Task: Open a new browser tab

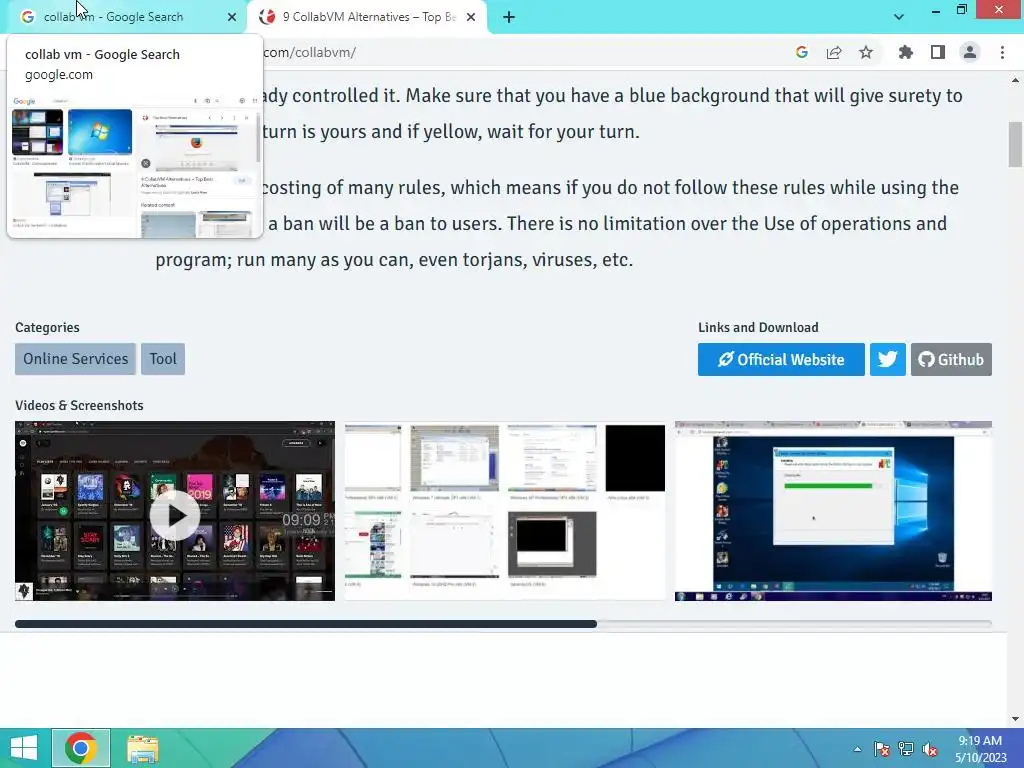Action: point(509,17)
